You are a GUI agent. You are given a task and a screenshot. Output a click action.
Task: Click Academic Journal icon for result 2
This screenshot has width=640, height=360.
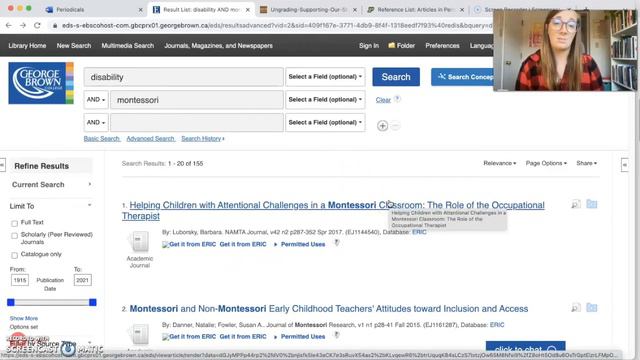click(140, 335)
